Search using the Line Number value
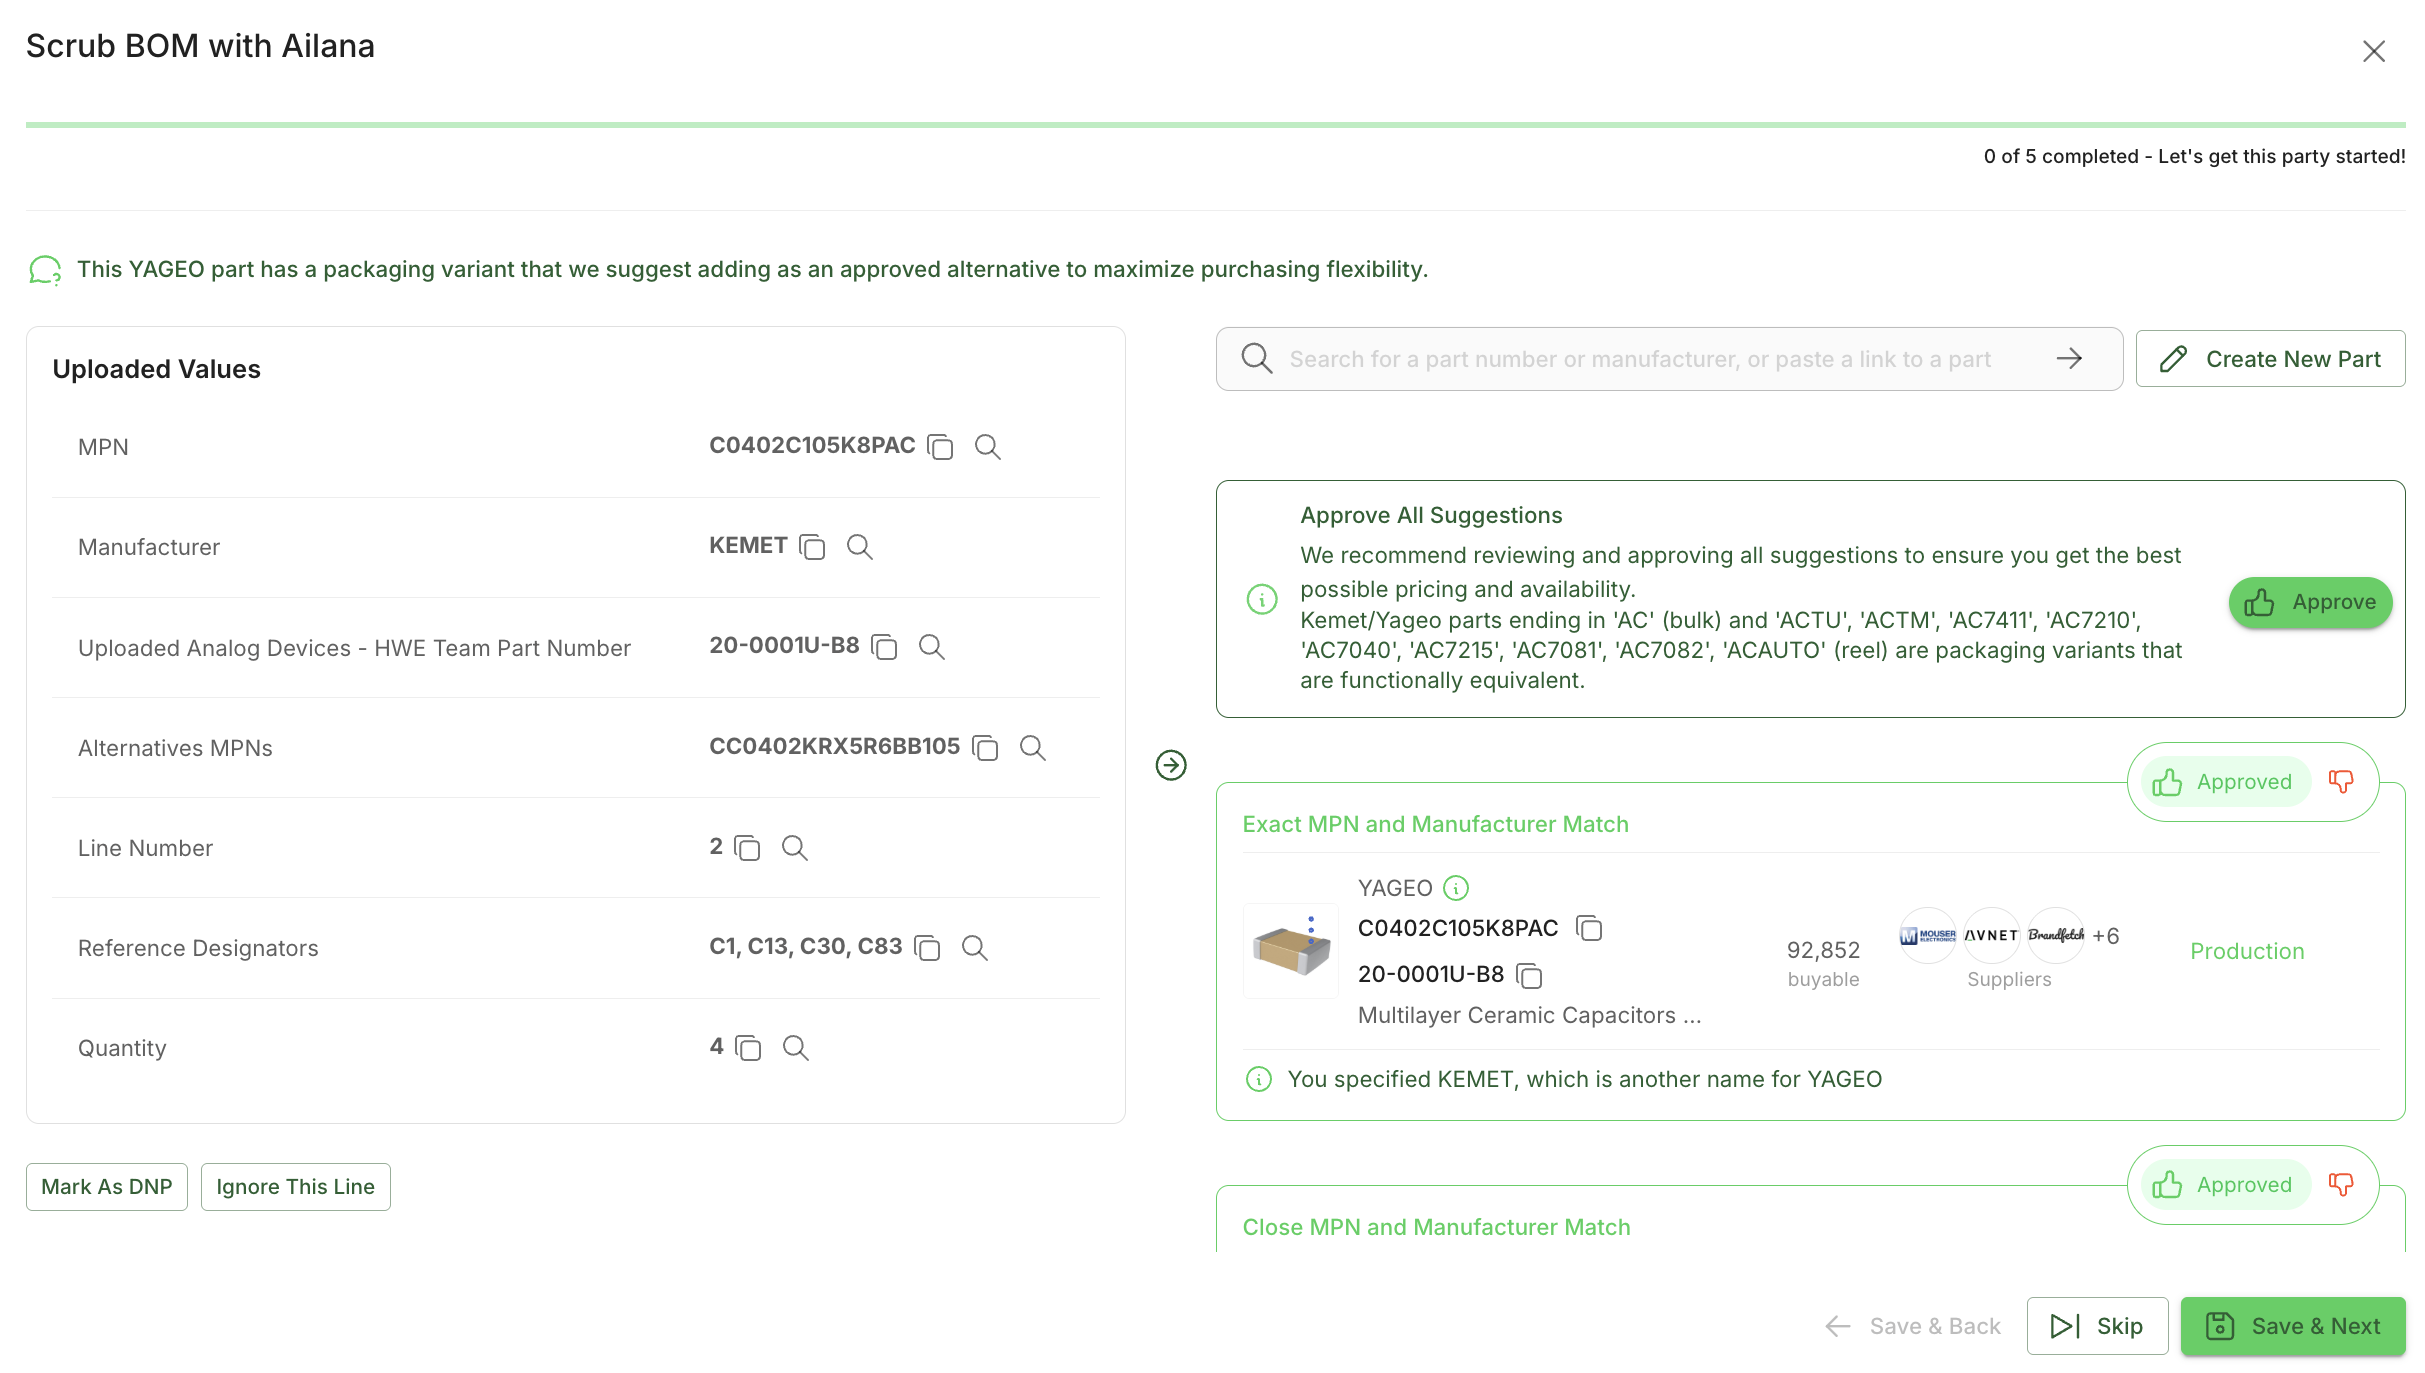2425x1373 pixels. [x=795, y=848]
